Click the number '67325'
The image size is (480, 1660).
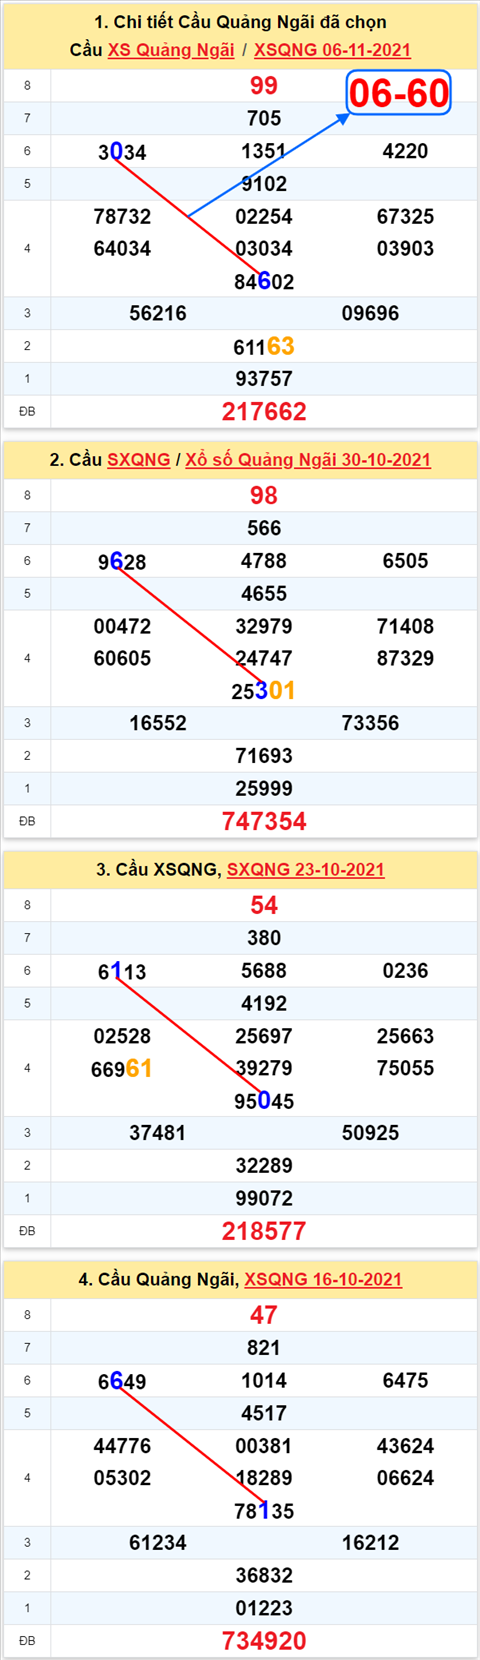[405, 217]
